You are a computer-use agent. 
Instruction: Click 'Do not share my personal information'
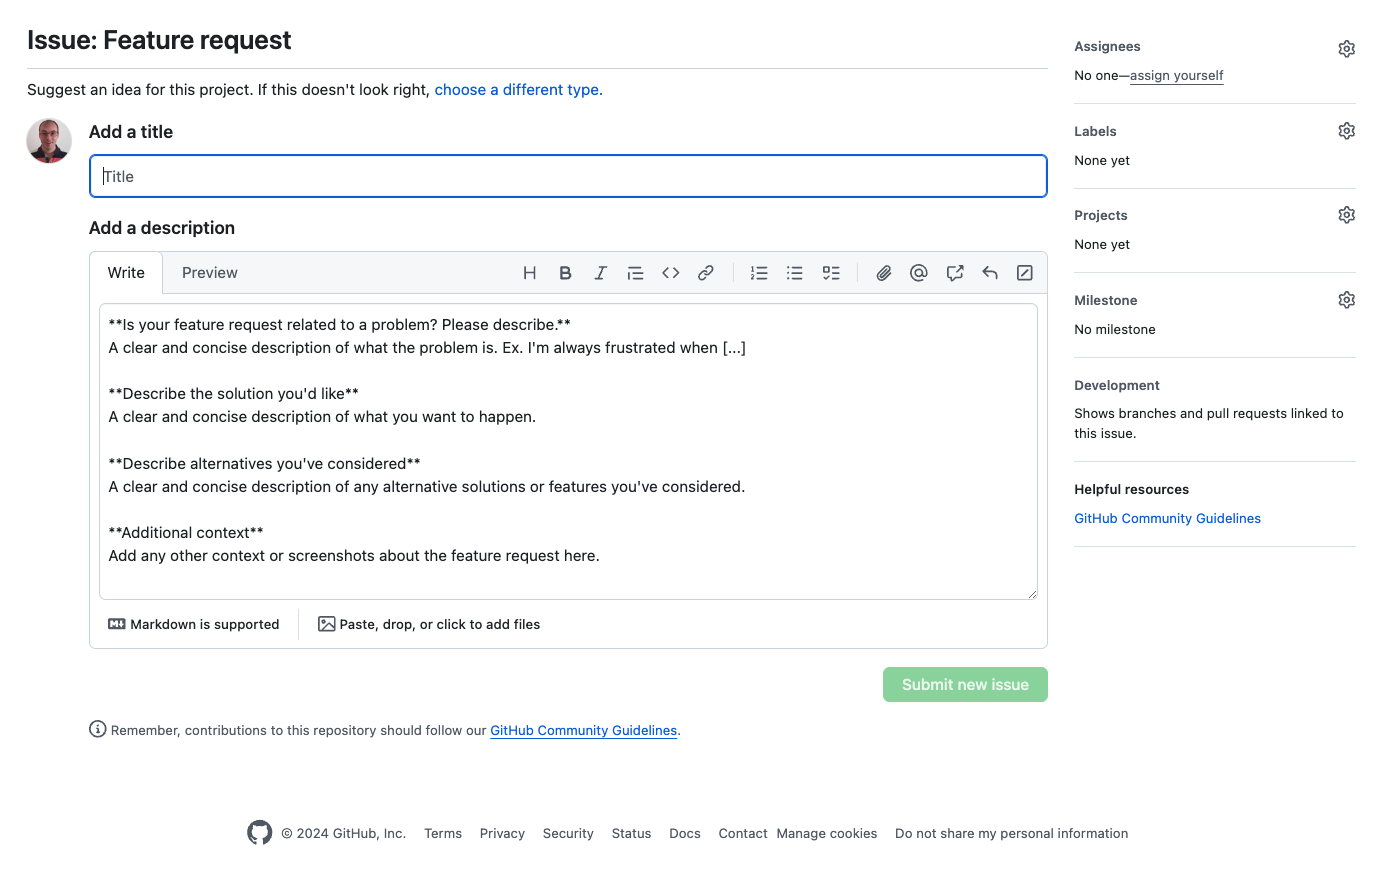tap(1011, 833)
